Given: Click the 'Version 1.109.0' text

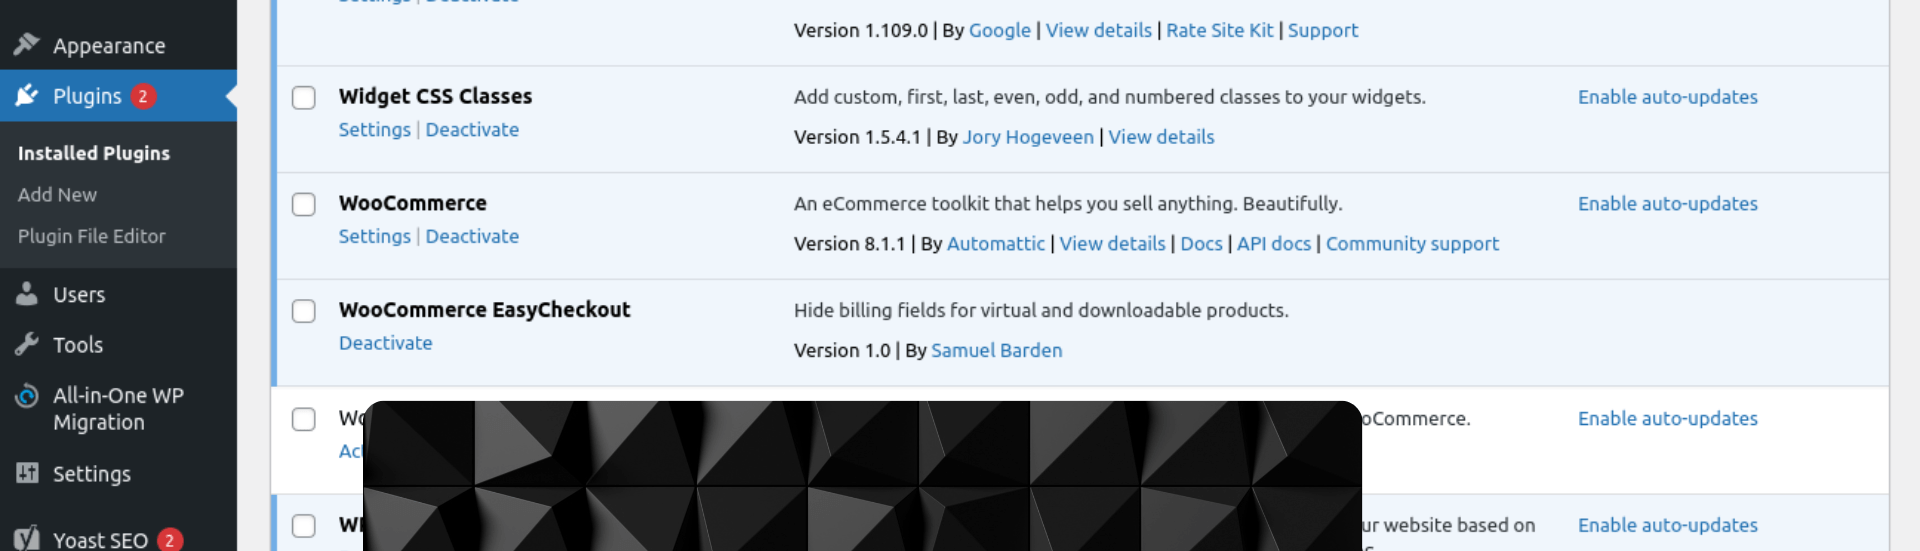Looking at the screenshot, I should tap(861, 31).
